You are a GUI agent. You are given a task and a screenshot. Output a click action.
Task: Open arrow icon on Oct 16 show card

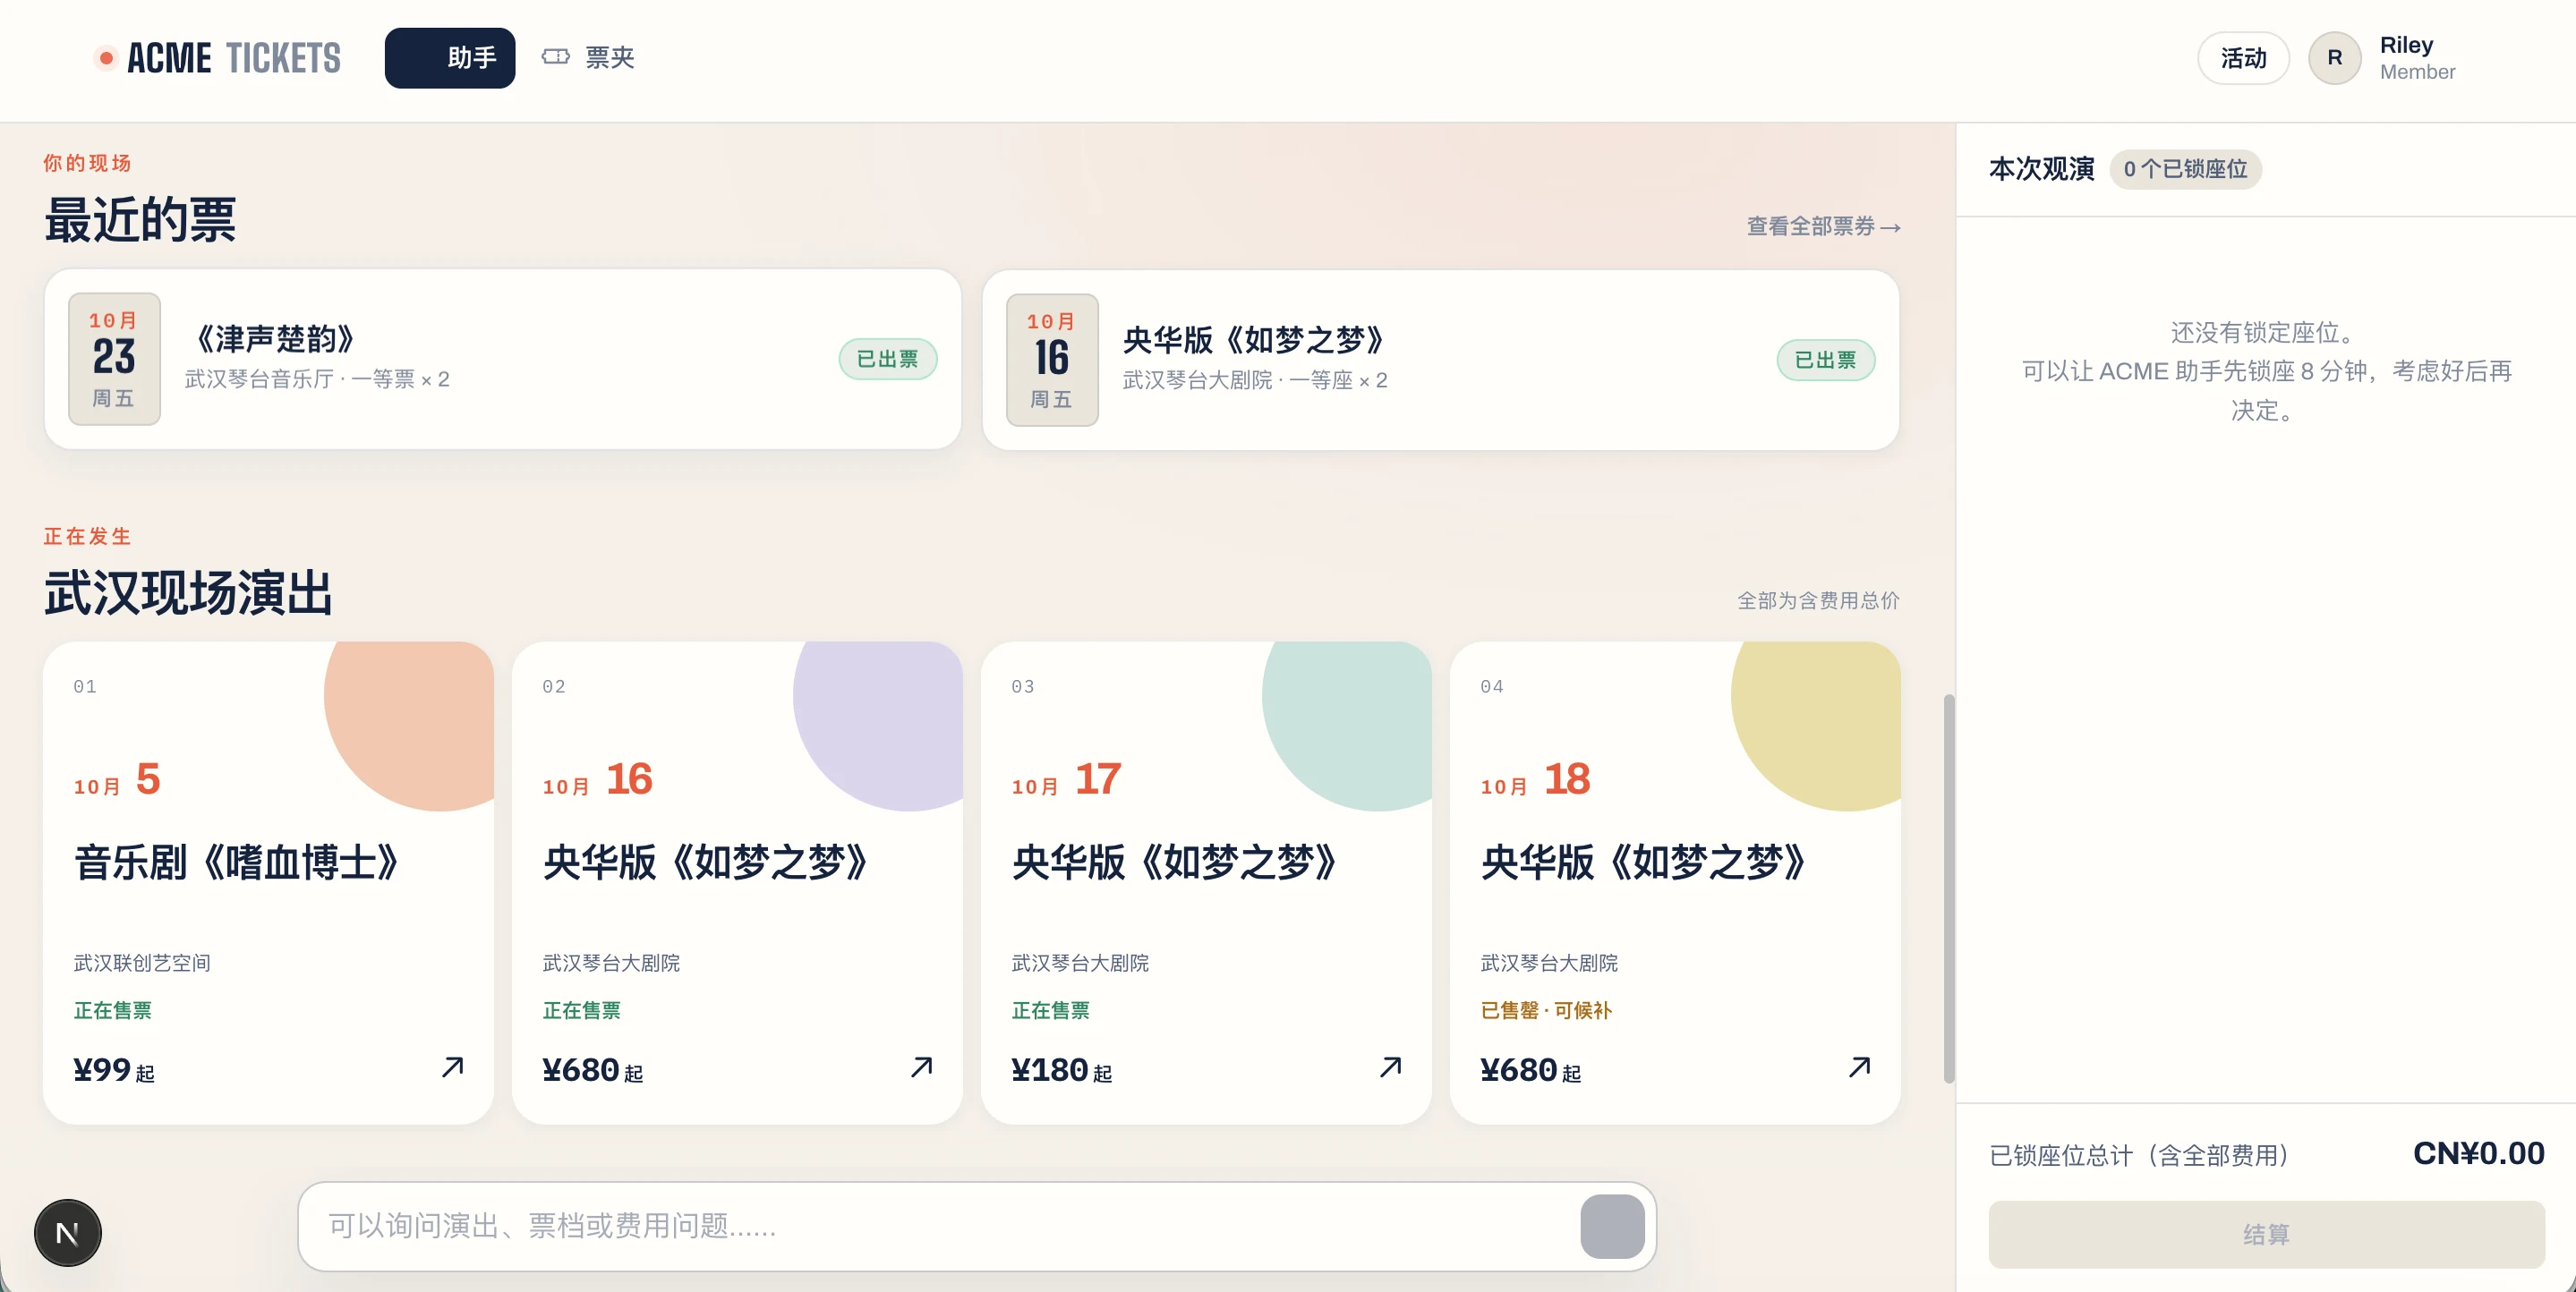[x=922, y=1067]
